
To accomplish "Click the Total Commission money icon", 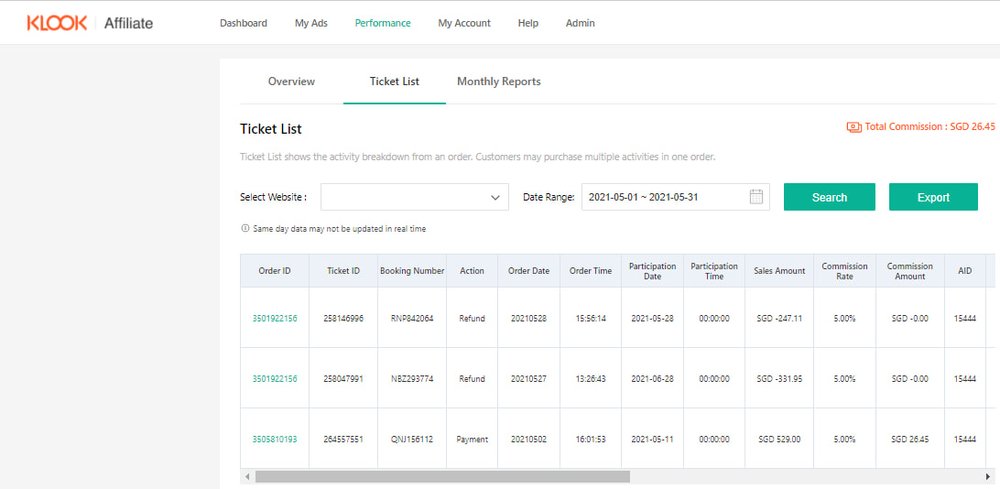I will click(x=854, y=127).
